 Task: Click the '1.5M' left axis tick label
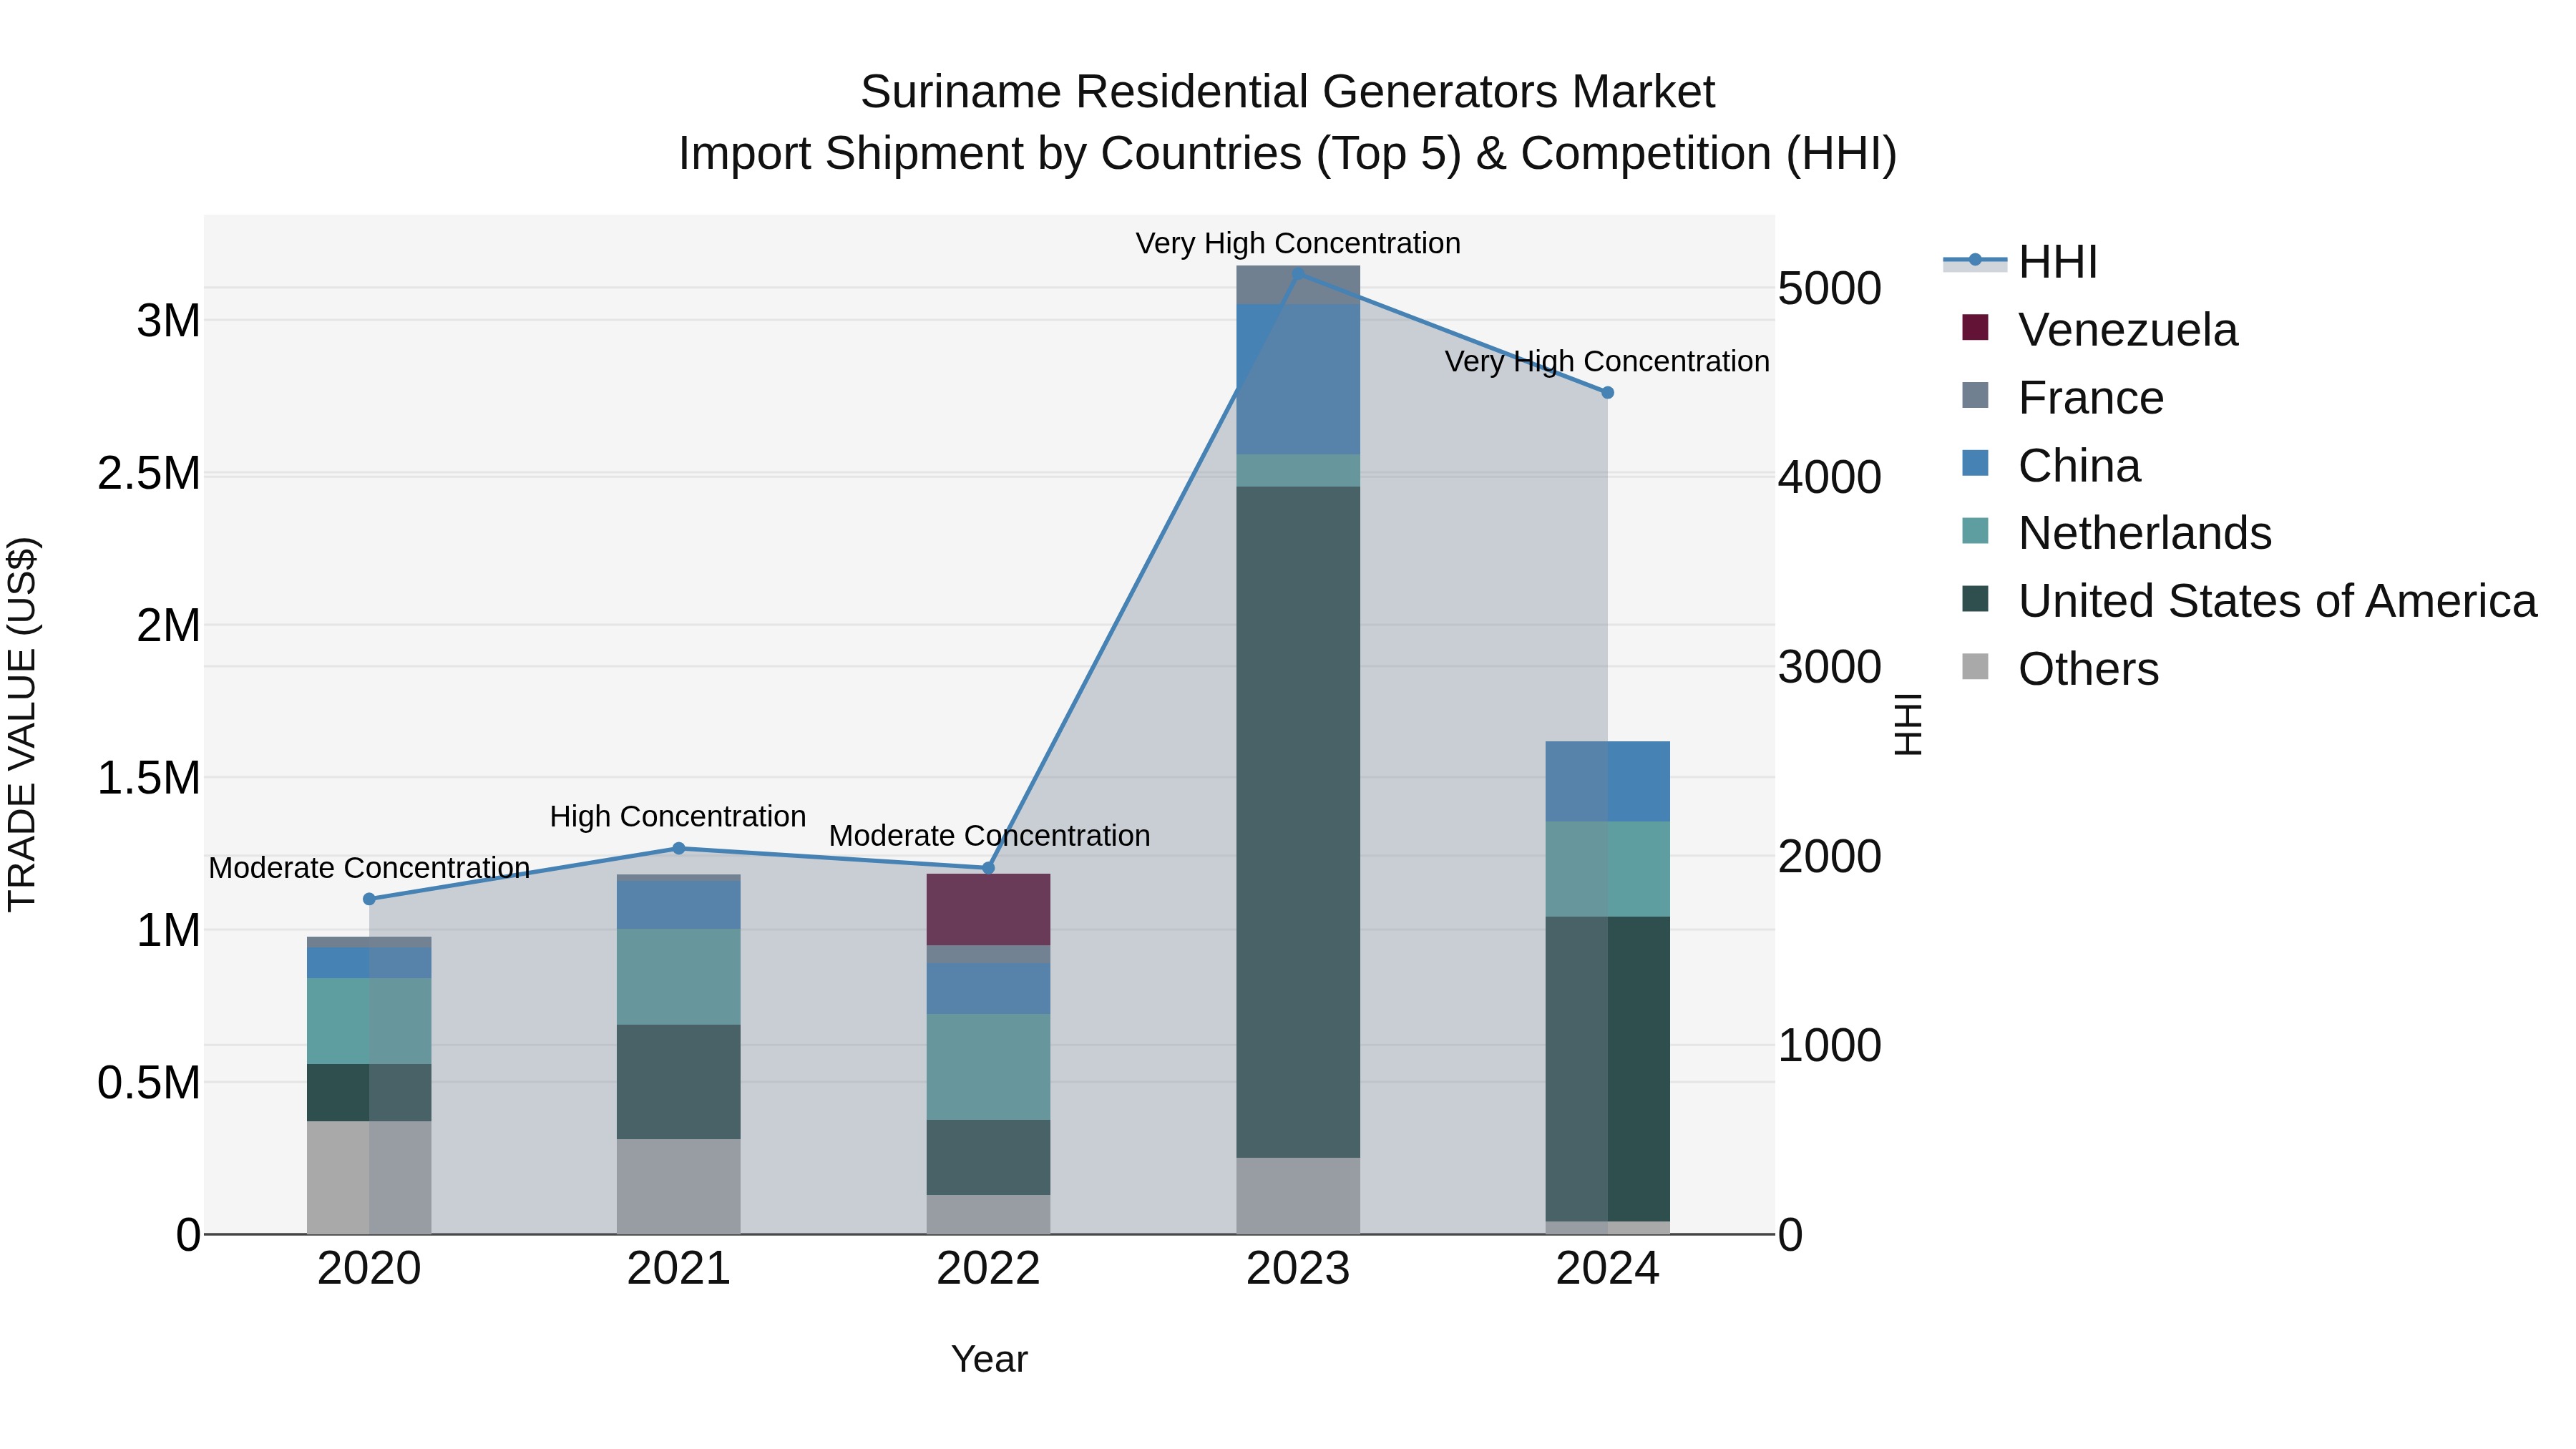click(149, 778)
